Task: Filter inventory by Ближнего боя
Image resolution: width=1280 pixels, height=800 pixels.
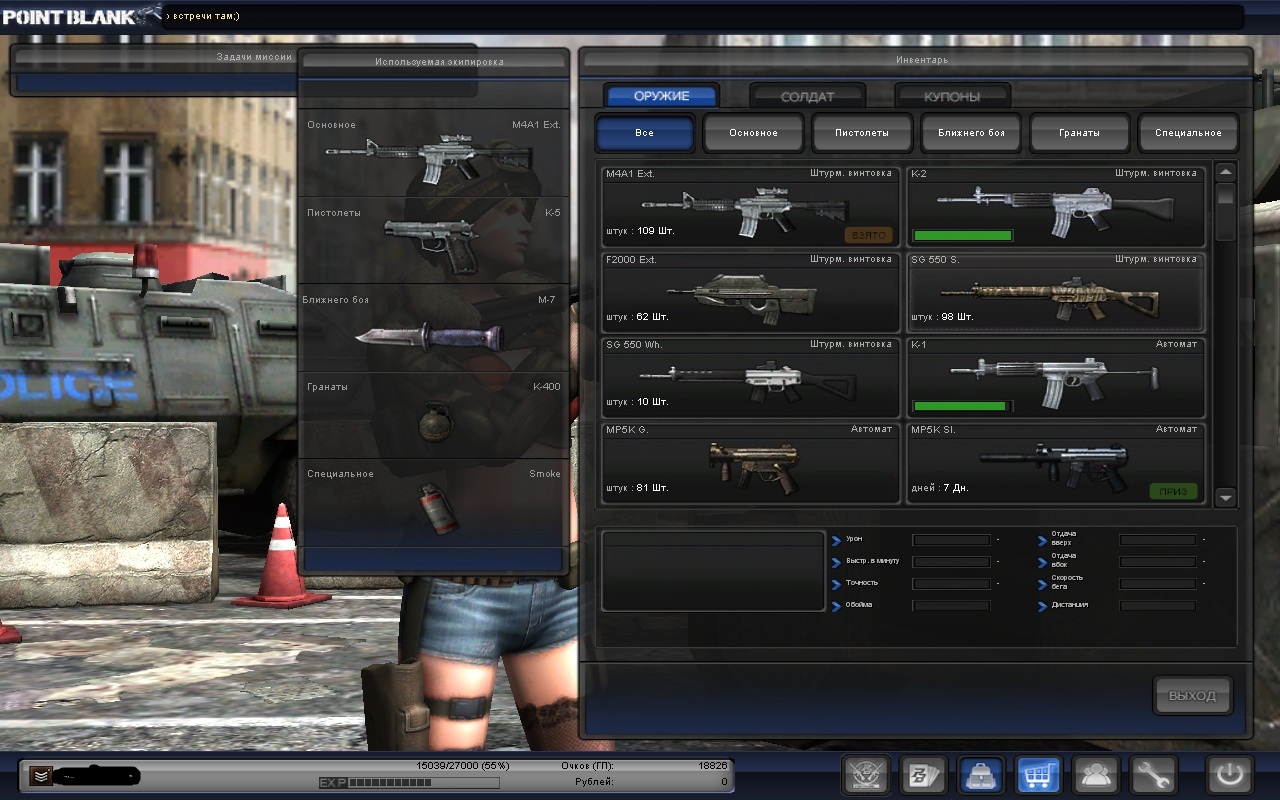Action: point(971,133)
